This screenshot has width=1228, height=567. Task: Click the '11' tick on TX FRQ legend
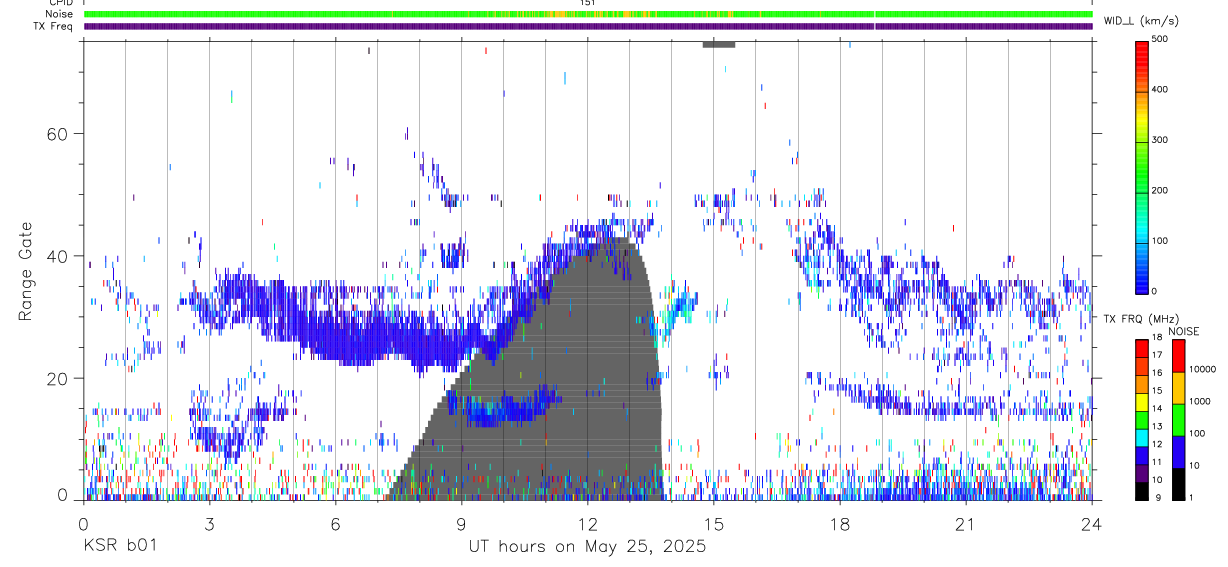[1157, 462]
